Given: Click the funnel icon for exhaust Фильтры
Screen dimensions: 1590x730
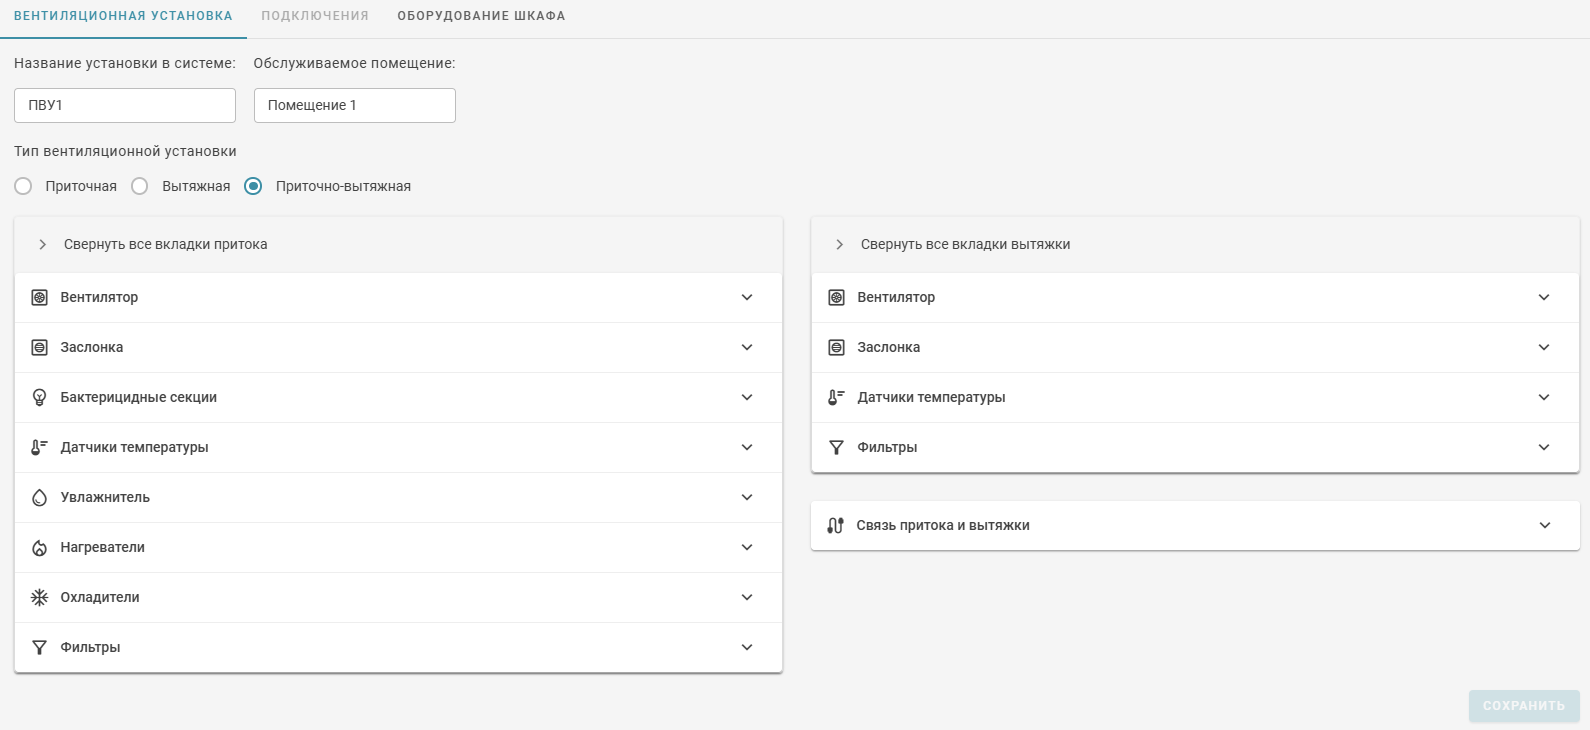Looking at the screenshot, I should [x=836, y=447].
